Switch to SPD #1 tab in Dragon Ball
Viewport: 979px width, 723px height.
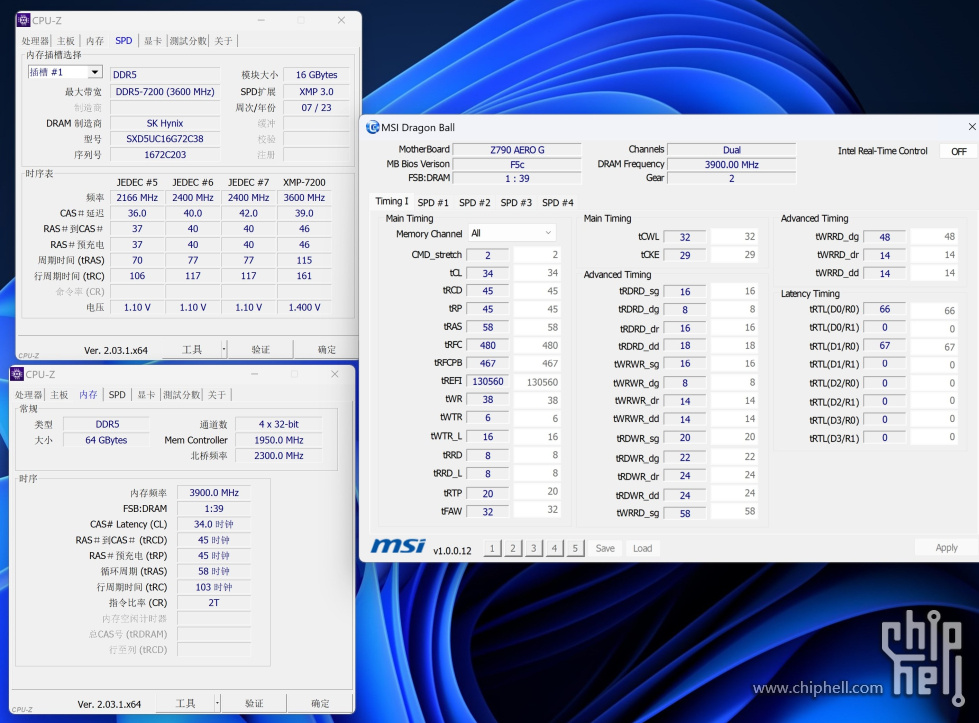433,202
